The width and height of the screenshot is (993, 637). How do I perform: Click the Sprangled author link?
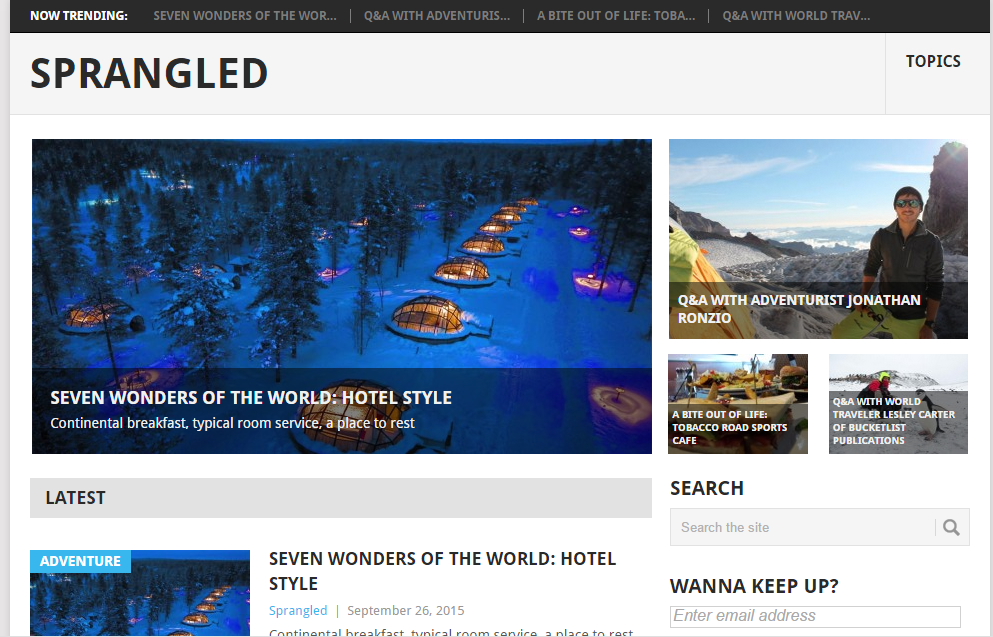point(298,610)
